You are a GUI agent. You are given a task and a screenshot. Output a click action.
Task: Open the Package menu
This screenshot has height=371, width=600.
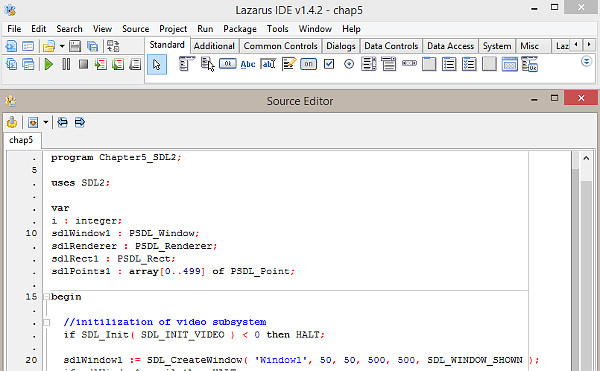click(240, 29)
